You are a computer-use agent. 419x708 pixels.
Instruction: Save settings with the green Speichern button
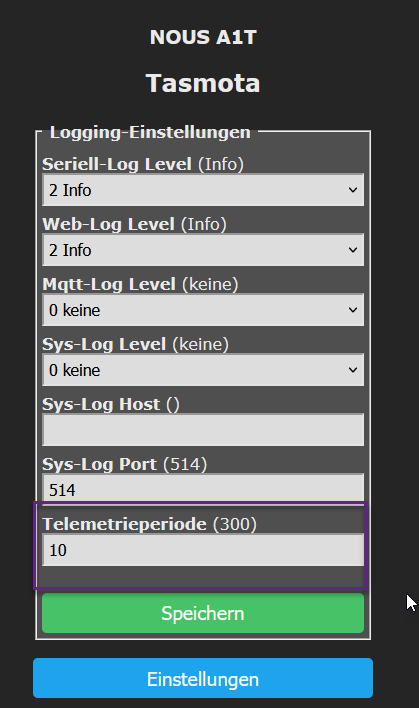(x=203, y=613)
